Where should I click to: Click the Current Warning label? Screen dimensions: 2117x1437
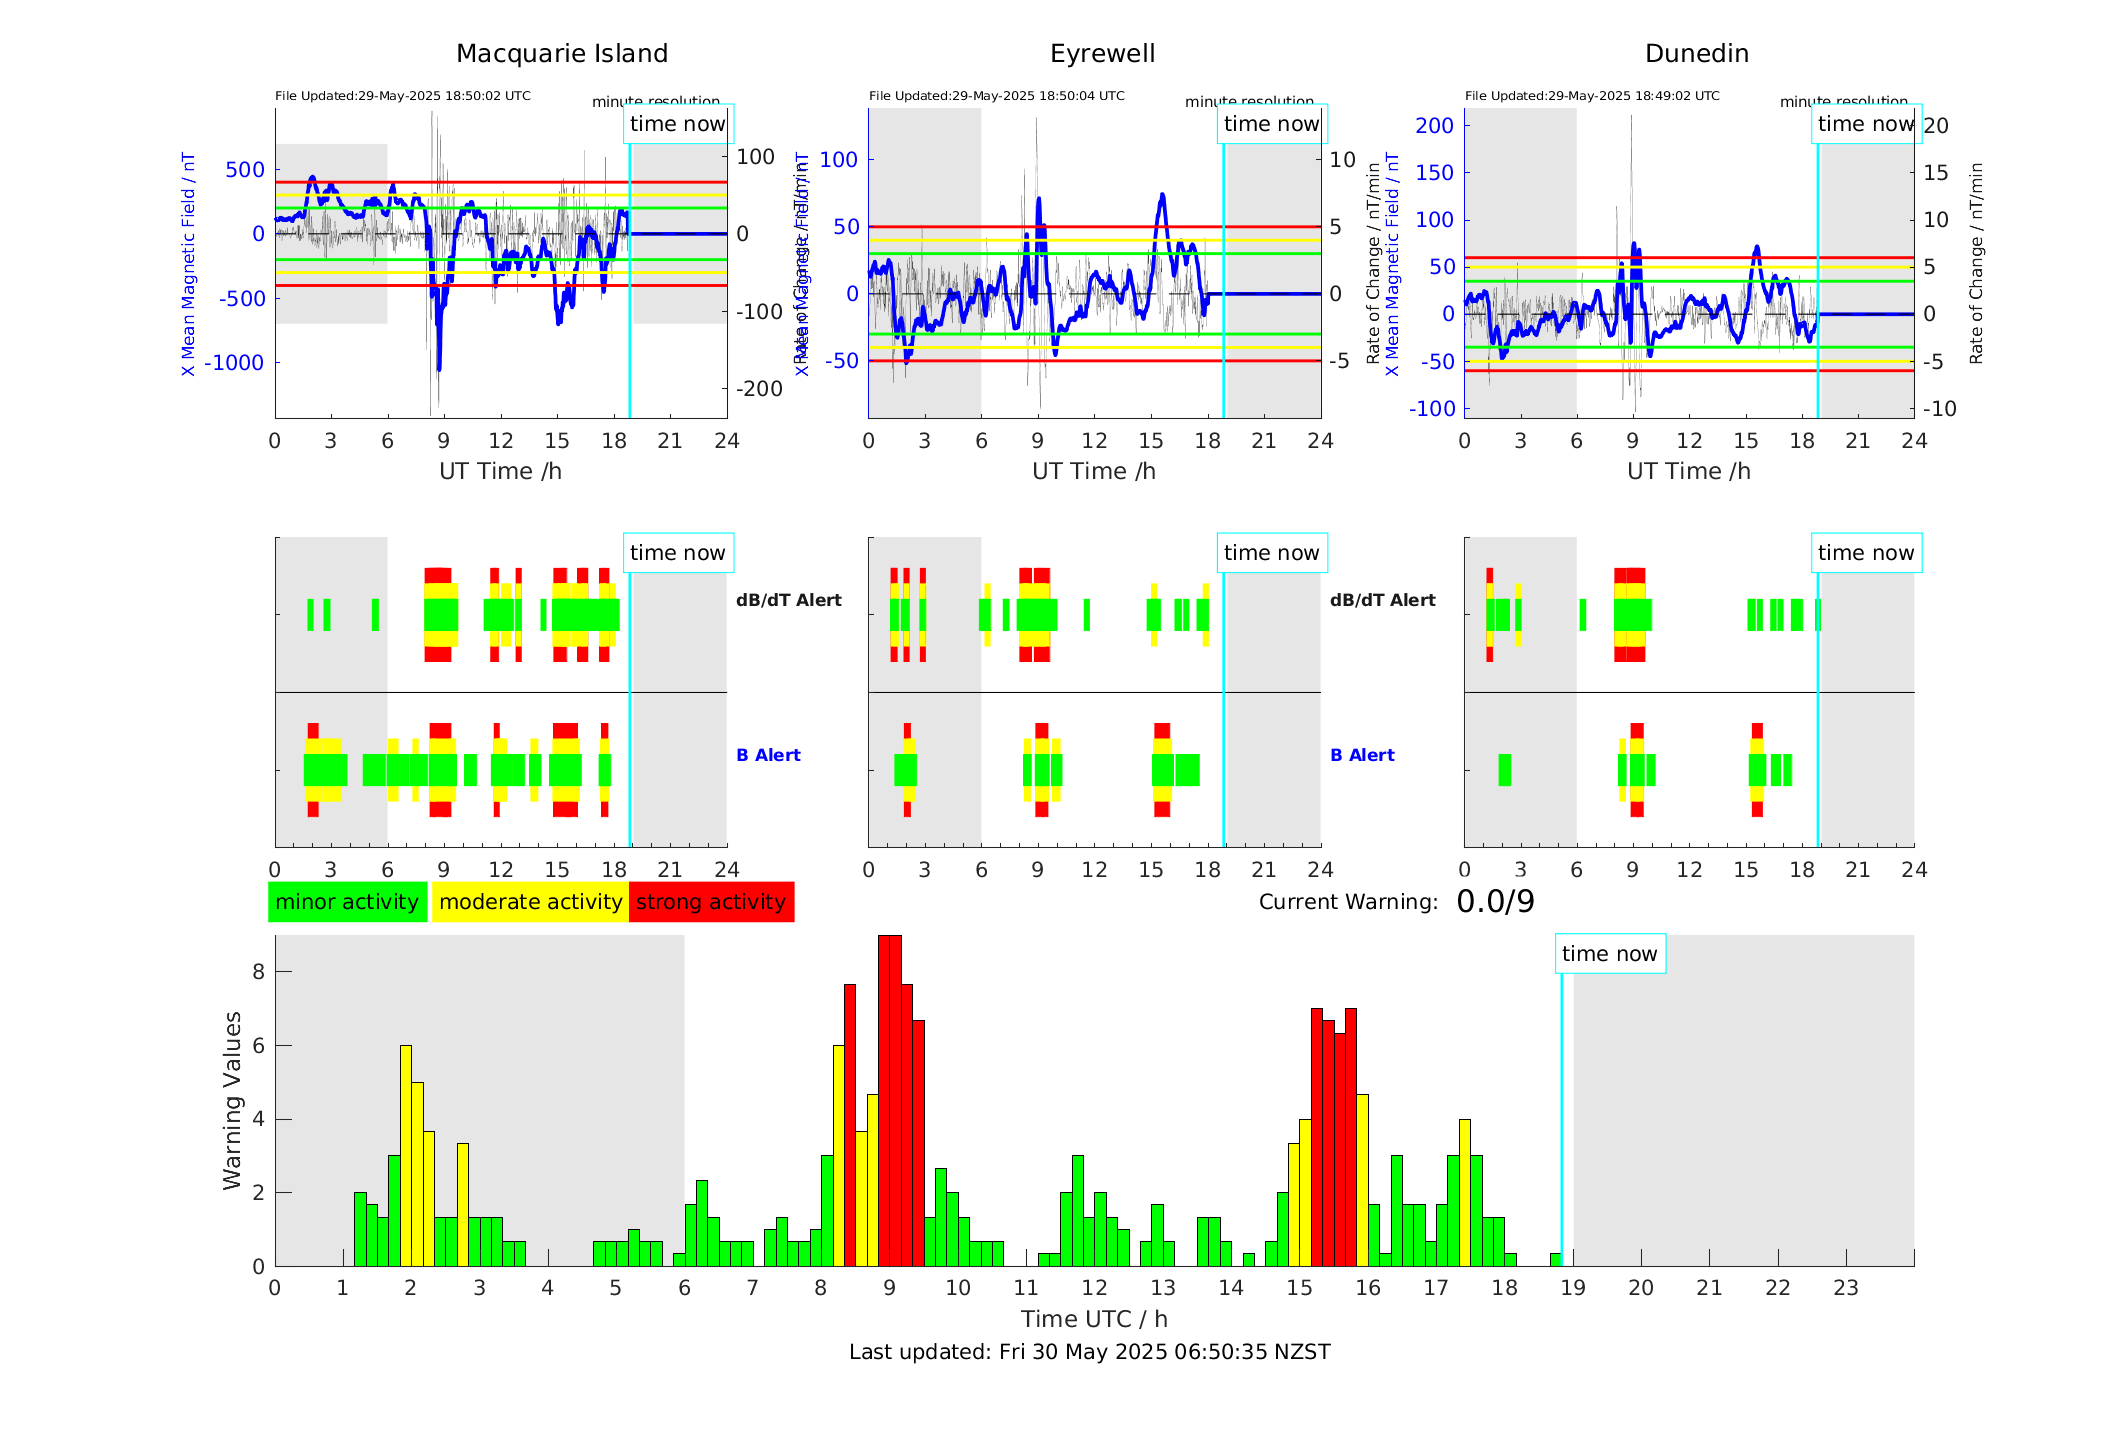coord(1348,902)
